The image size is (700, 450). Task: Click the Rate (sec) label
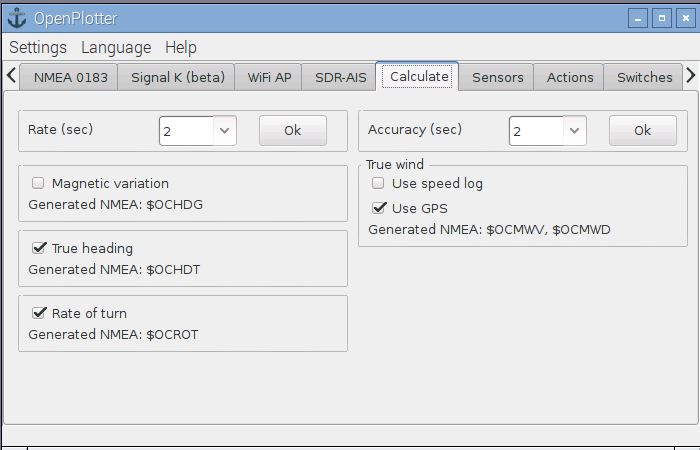(x=60, y=129)
